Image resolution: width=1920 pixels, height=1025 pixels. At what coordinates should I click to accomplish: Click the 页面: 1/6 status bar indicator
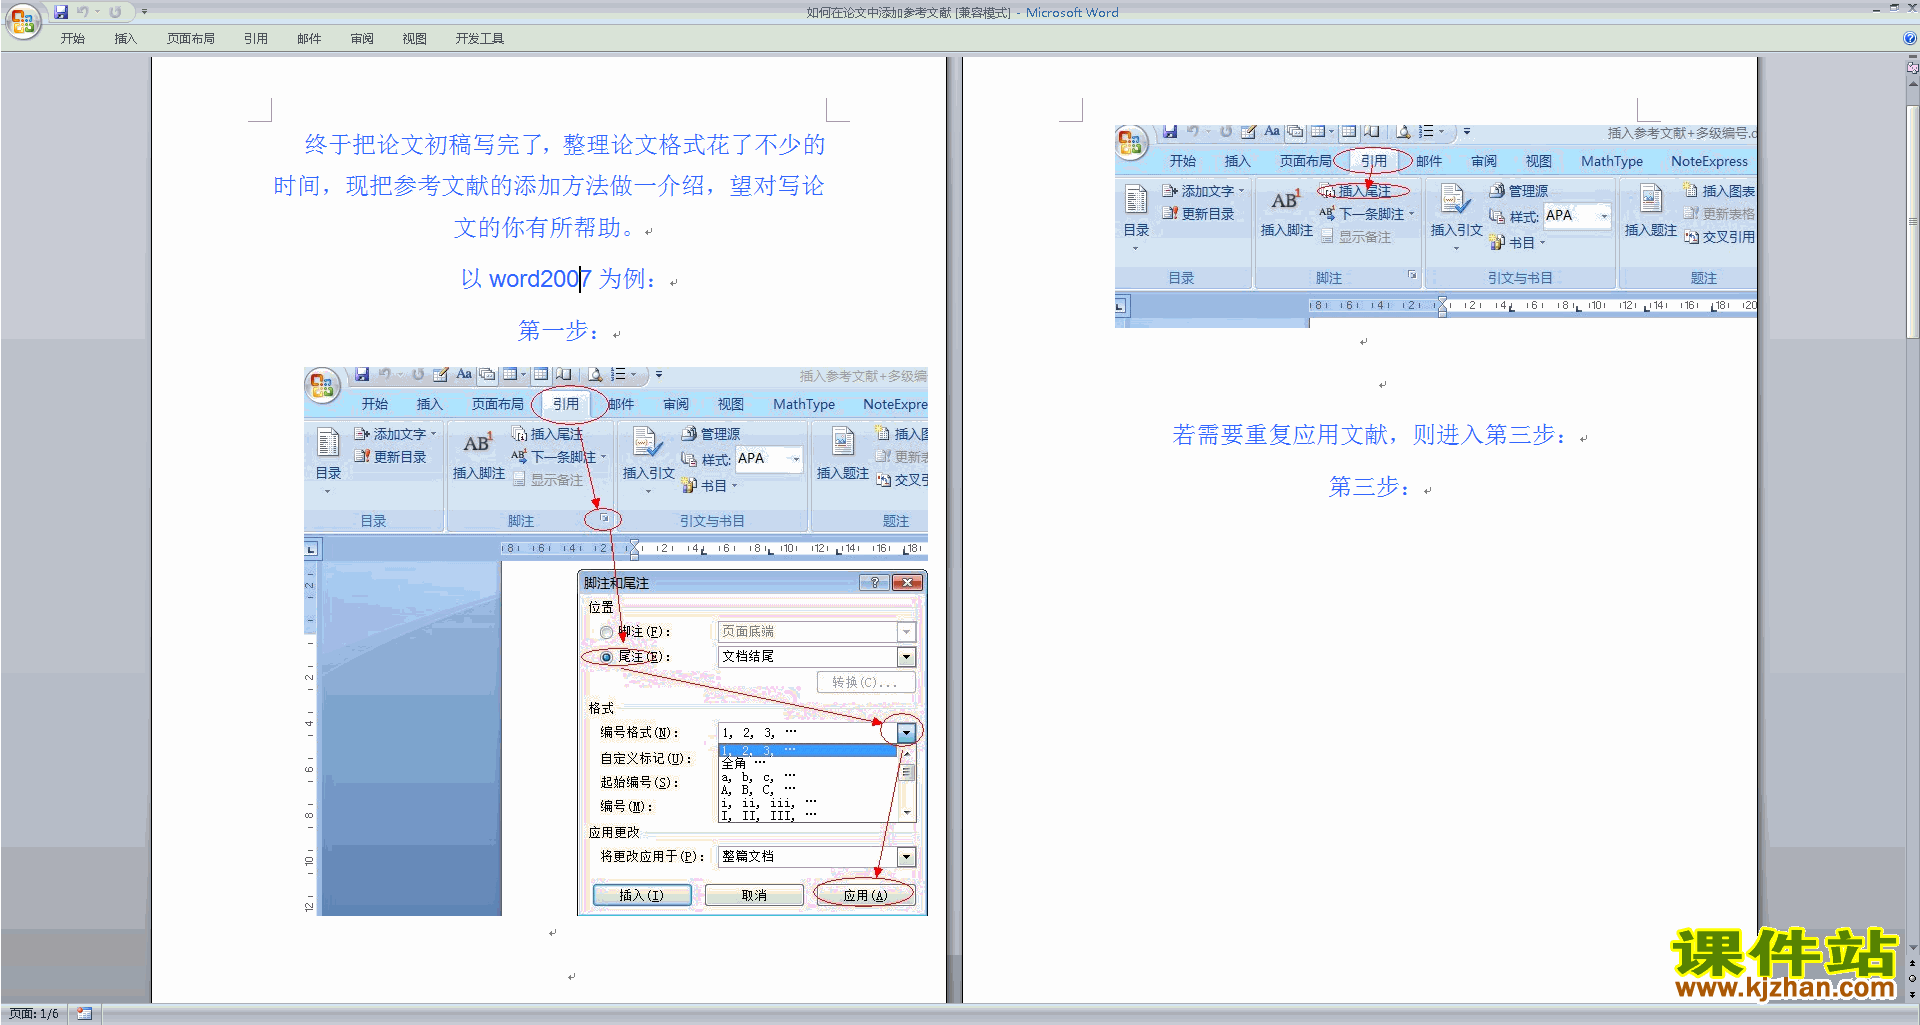coord(34,1014)
